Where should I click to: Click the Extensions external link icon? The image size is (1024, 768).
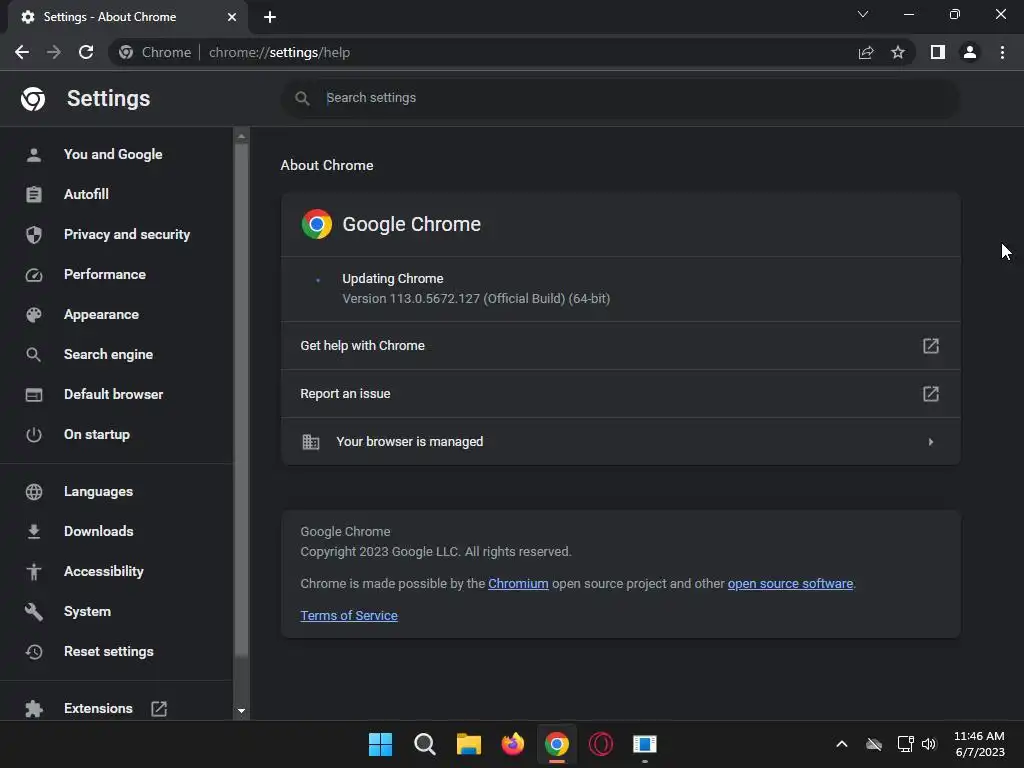(159, 709)
